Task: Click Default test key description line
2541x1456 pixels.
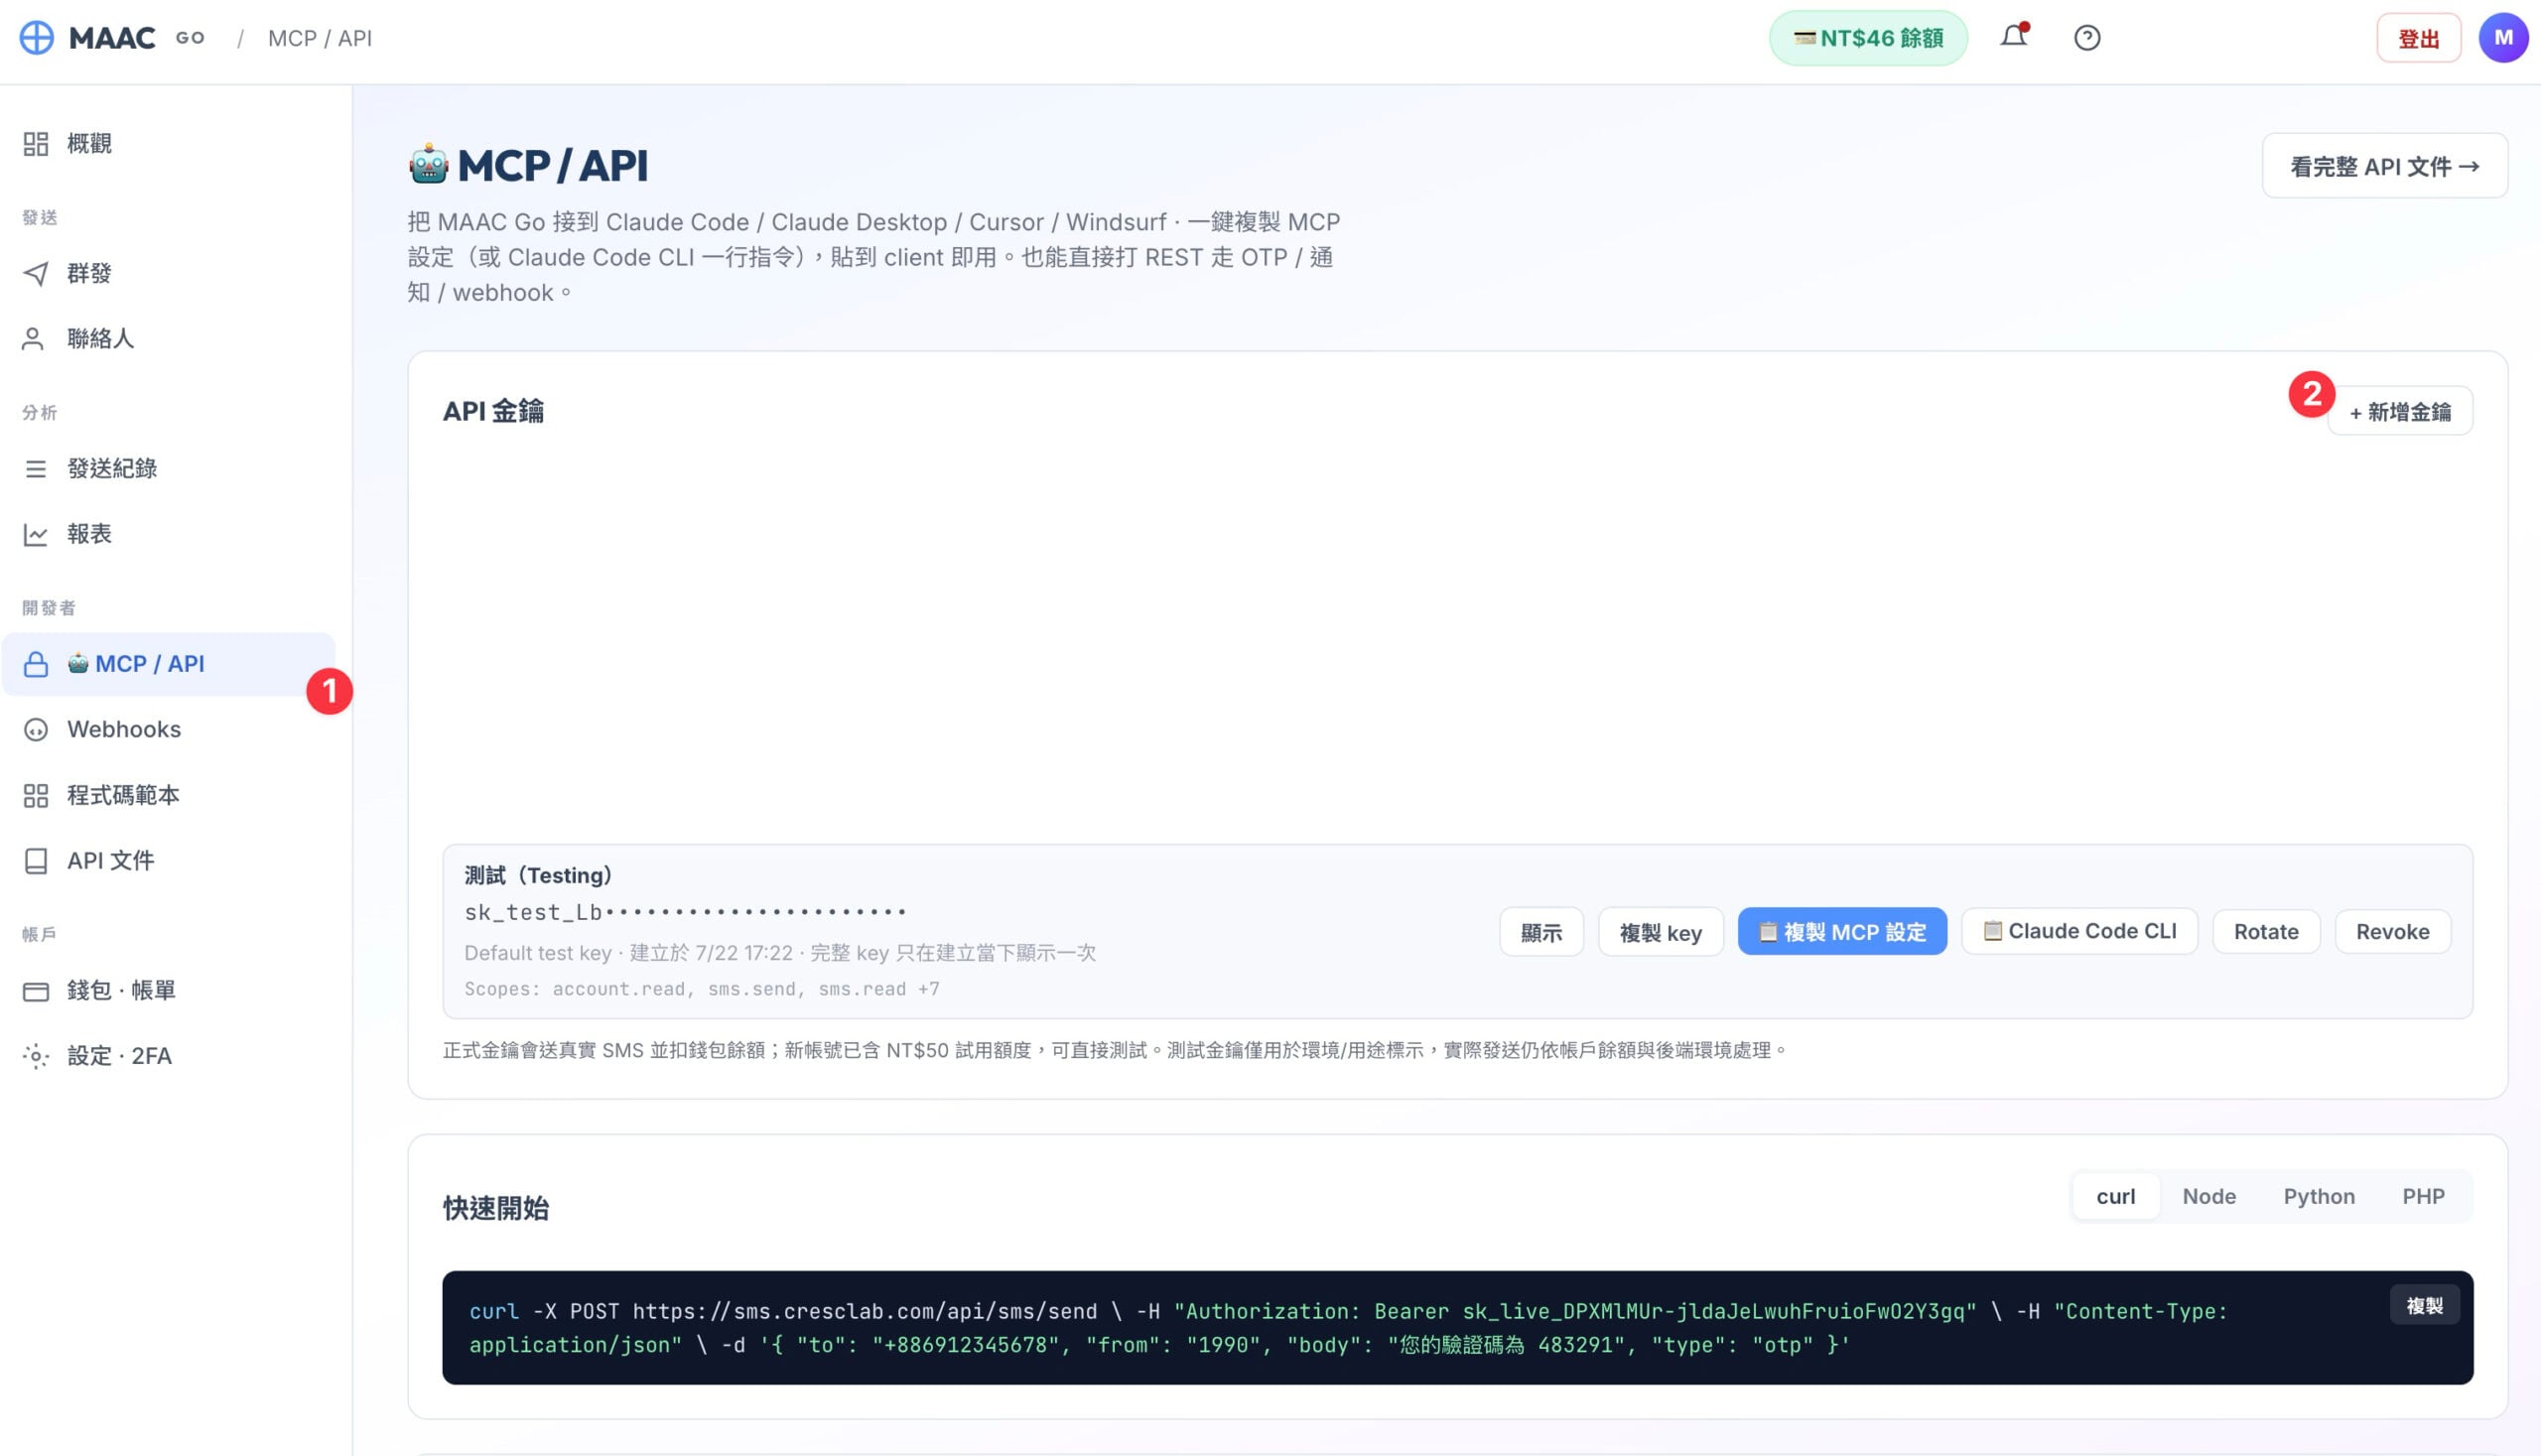Action: [780, 954]
